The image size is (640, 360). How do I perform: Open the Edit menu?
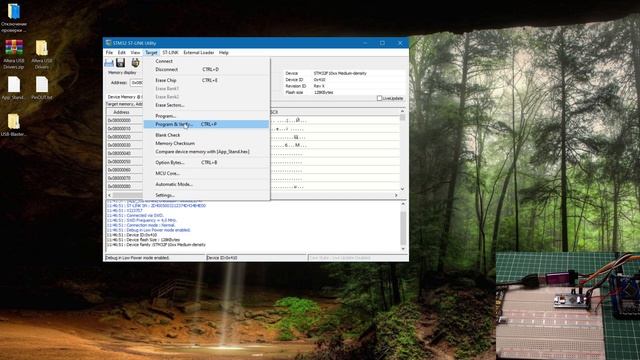(122, 53)
